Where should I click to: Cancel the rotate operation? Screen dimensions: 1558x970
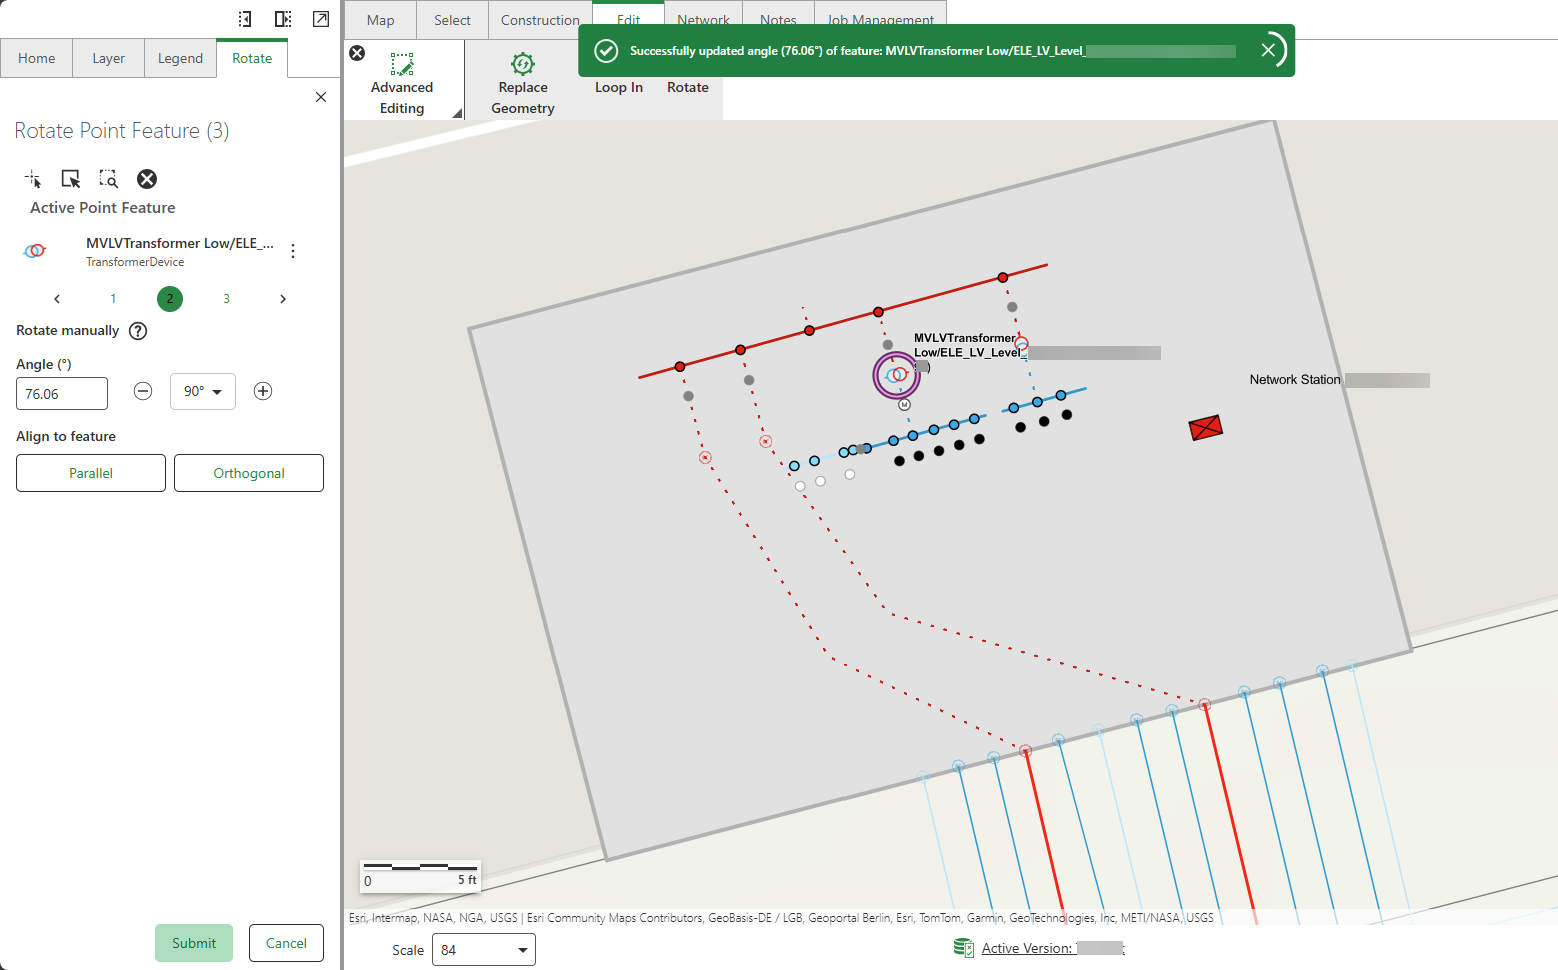286,943
